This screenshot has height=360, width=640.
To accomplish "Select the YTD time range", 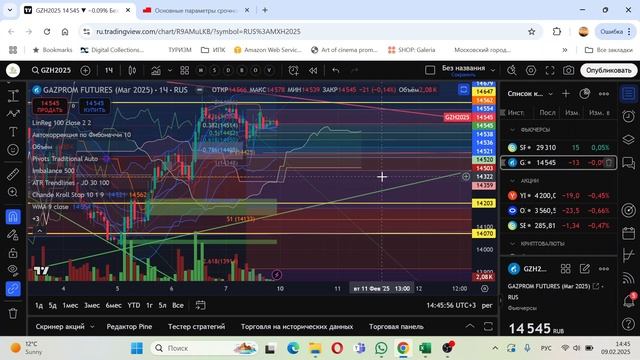I will point(133,305).
